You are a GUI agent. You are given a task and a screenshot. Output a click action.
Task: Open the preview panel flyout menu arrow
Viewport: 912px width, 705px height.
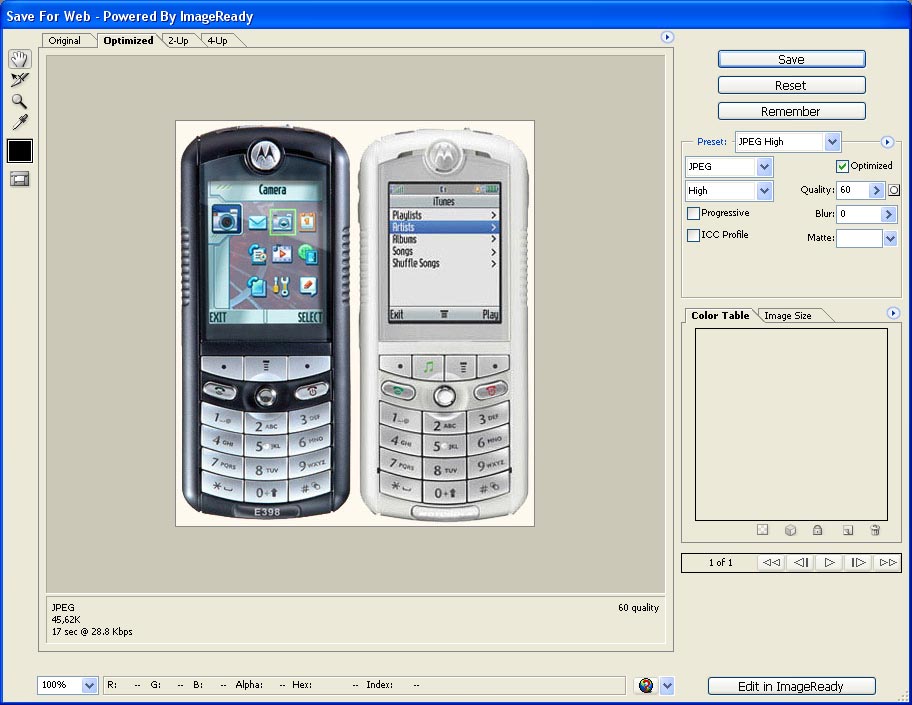point(667,37)
